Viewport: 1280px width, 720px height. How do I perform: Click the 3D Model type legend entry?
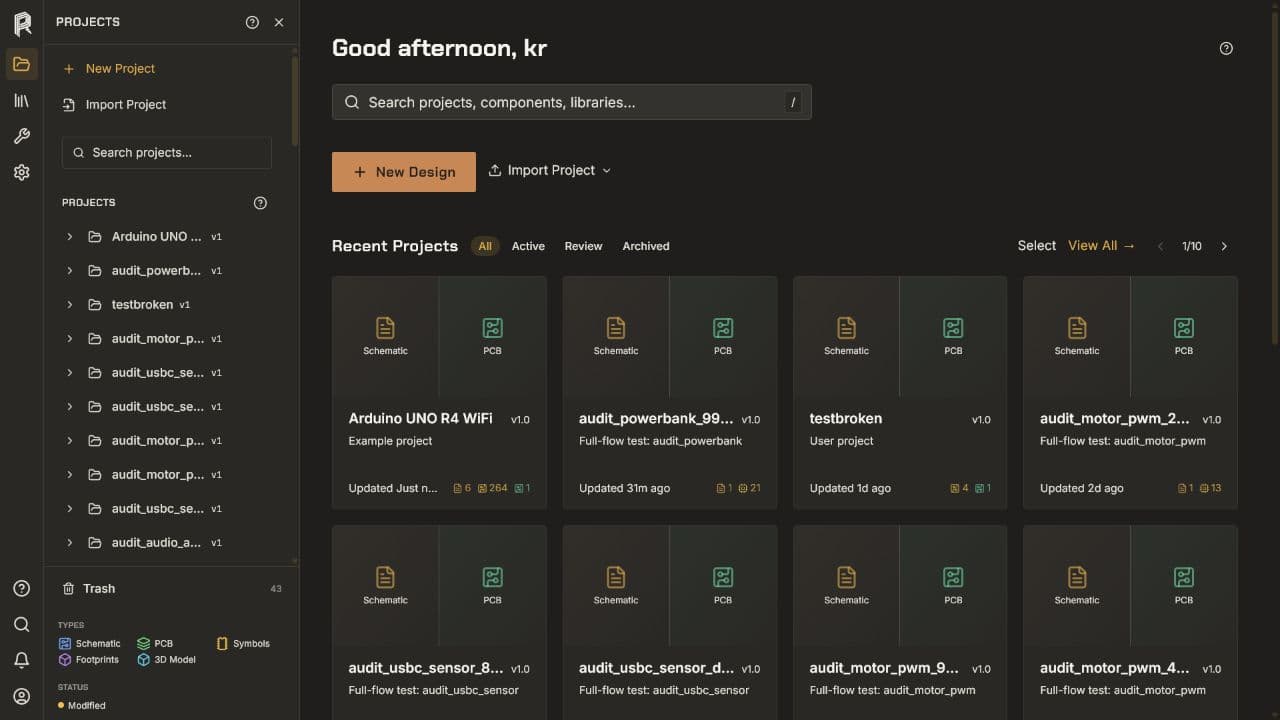click(167, 660)
